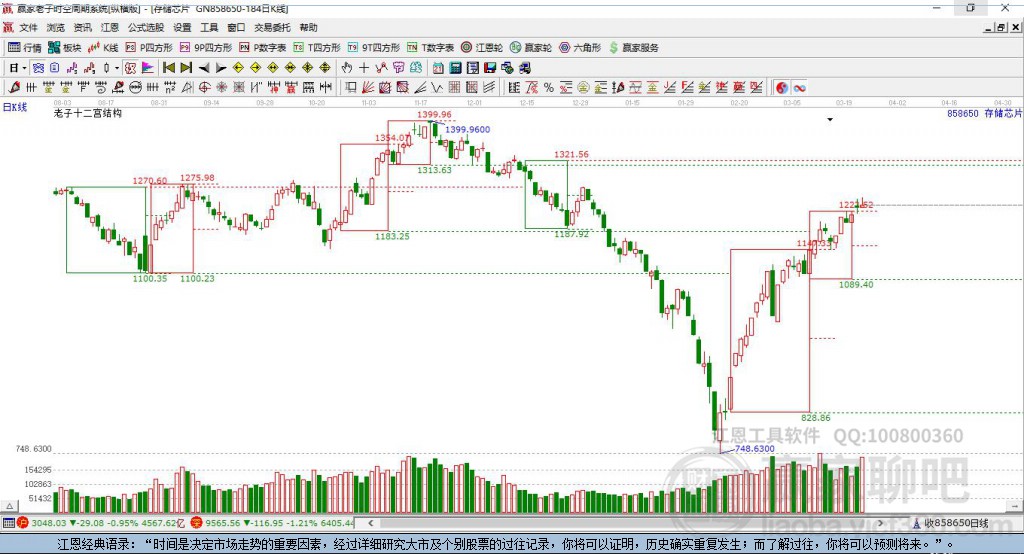Click the red-blue yin-yang icon
1024x554 pixels.
point(782,88)
